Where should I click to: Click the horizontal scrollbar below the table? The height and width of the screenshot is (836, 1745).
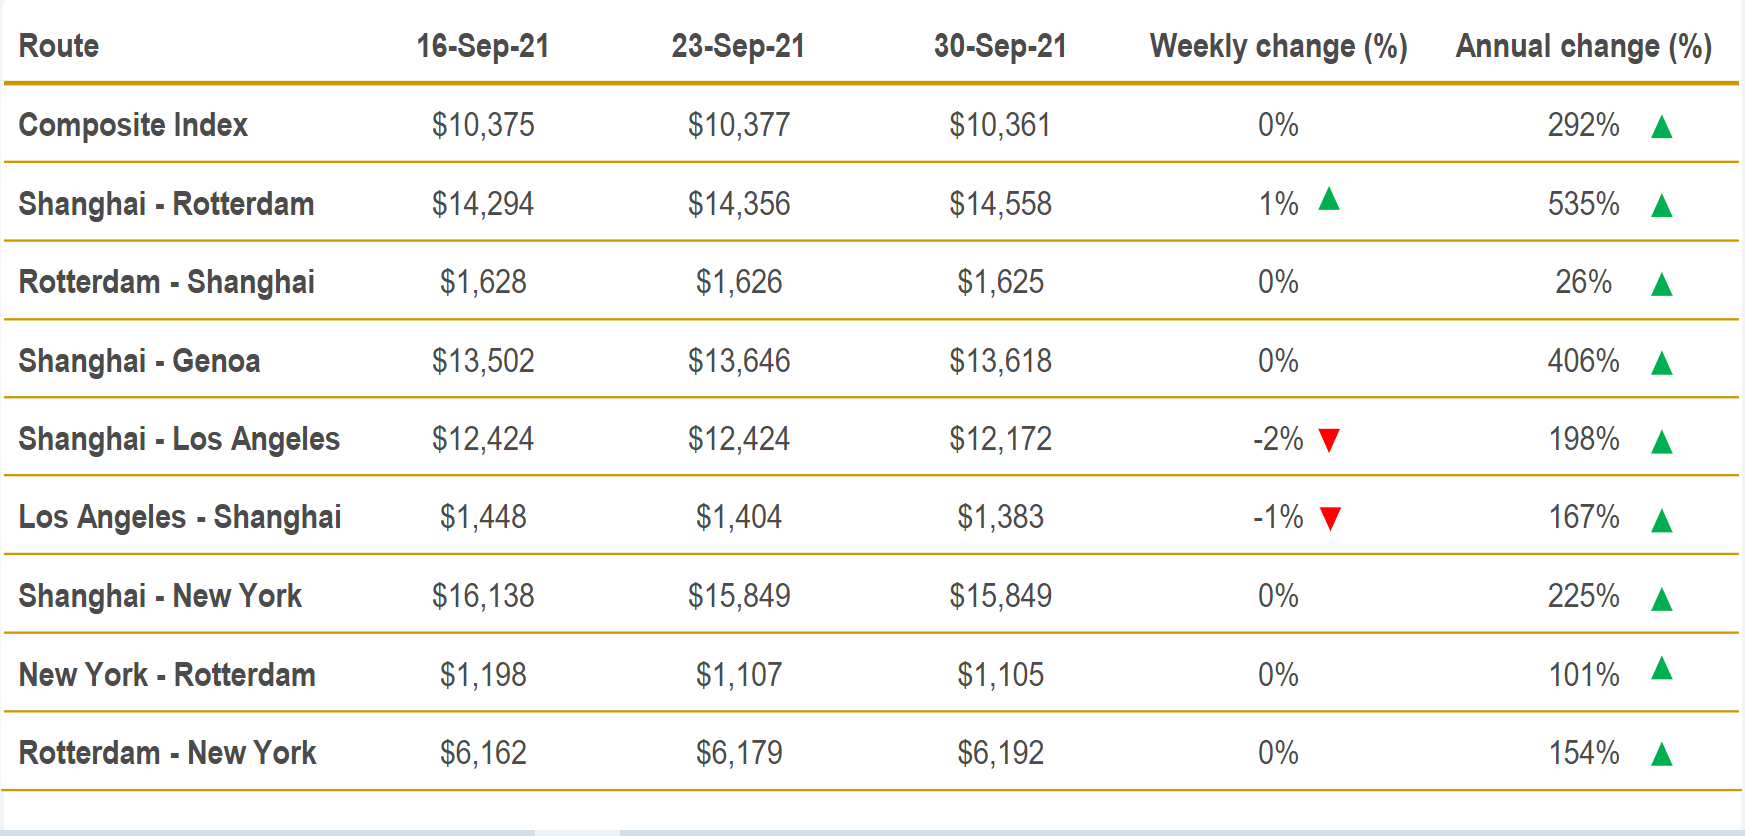[x=577, y=831]
